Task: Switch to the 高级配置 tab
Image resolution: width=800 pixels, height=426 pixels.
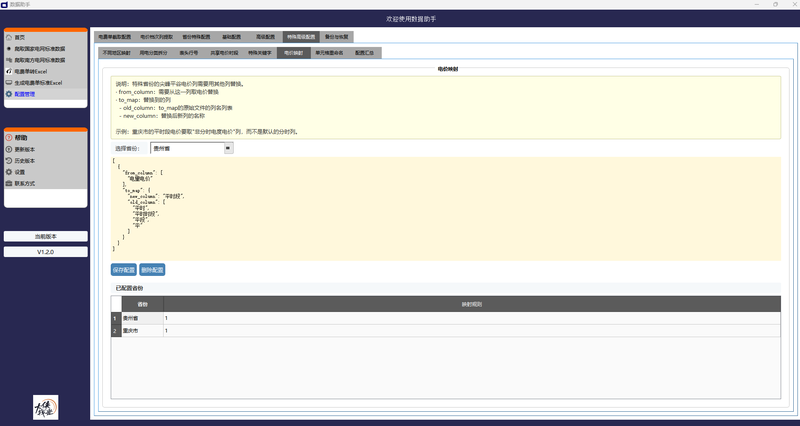Action: 265,37
